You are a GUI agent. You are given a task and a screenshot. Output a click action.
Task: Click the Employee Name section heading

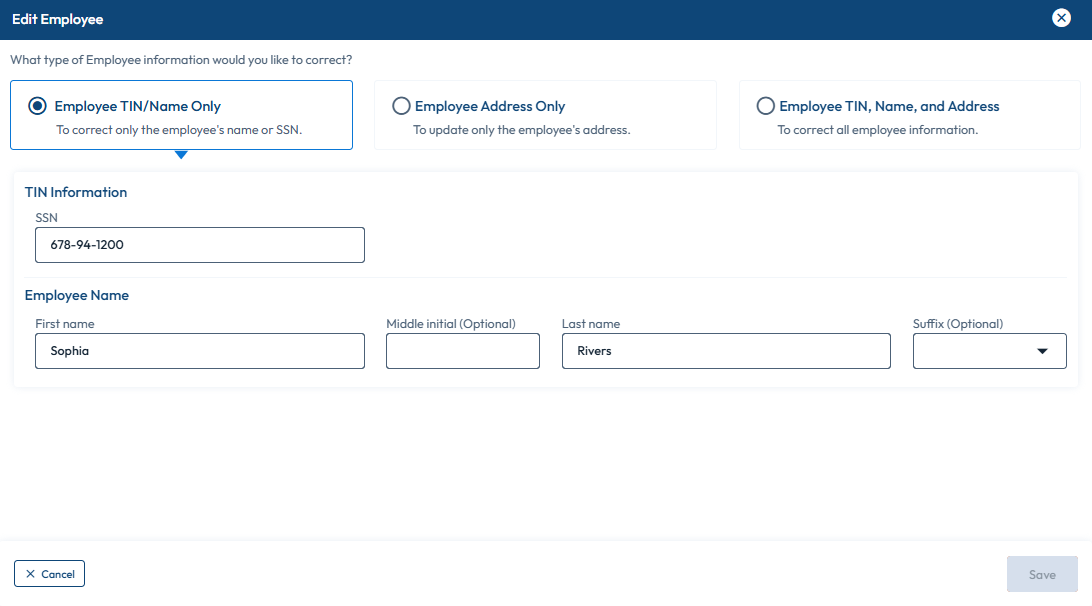point(77,295)
